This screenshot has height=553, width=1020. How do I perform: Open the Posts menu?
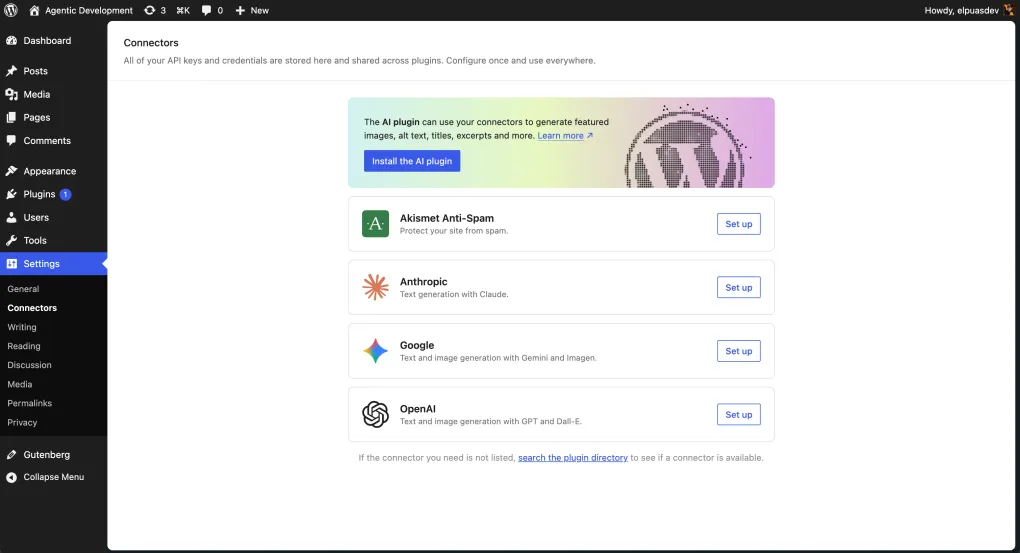[x=53, y=71]
